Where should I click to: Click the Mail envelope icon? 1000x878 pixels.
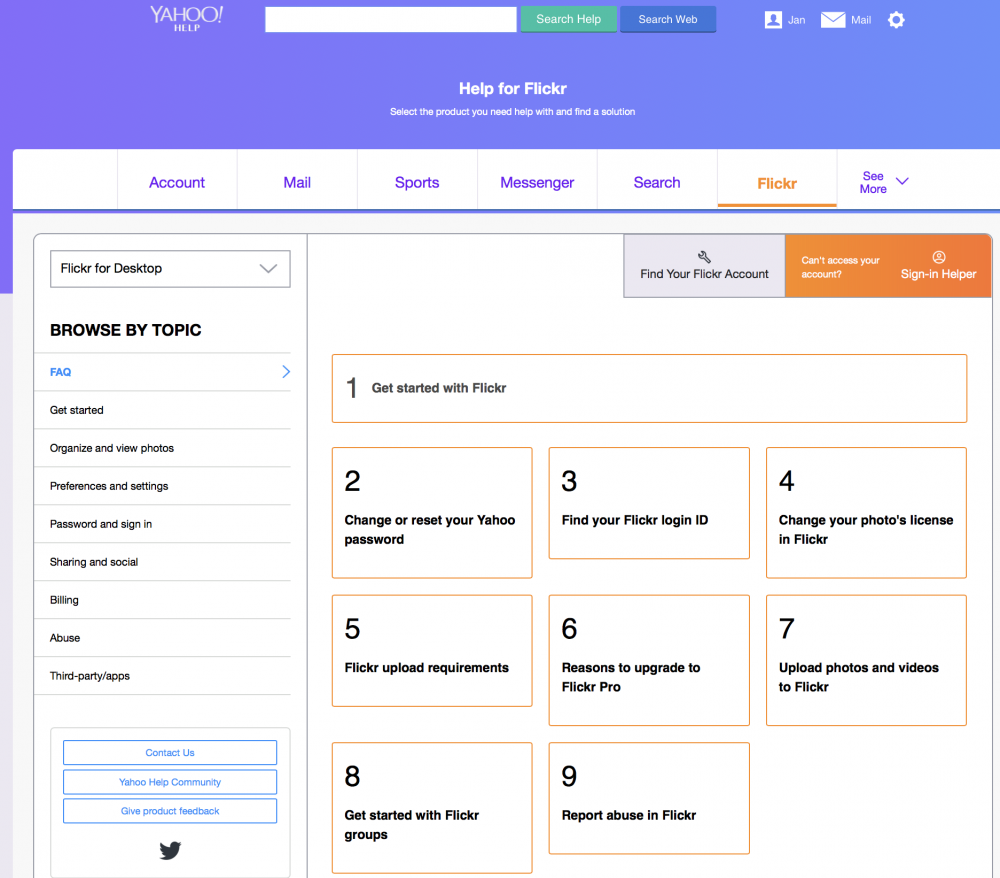click(832, 20)
